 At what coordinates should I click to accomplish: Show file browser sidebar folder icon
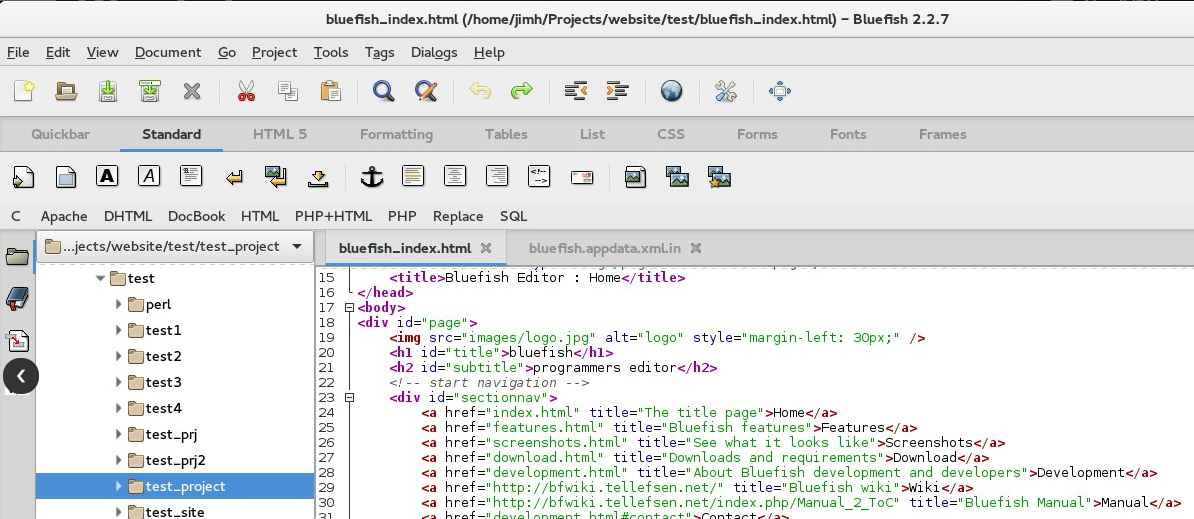(x=18, y=256)
